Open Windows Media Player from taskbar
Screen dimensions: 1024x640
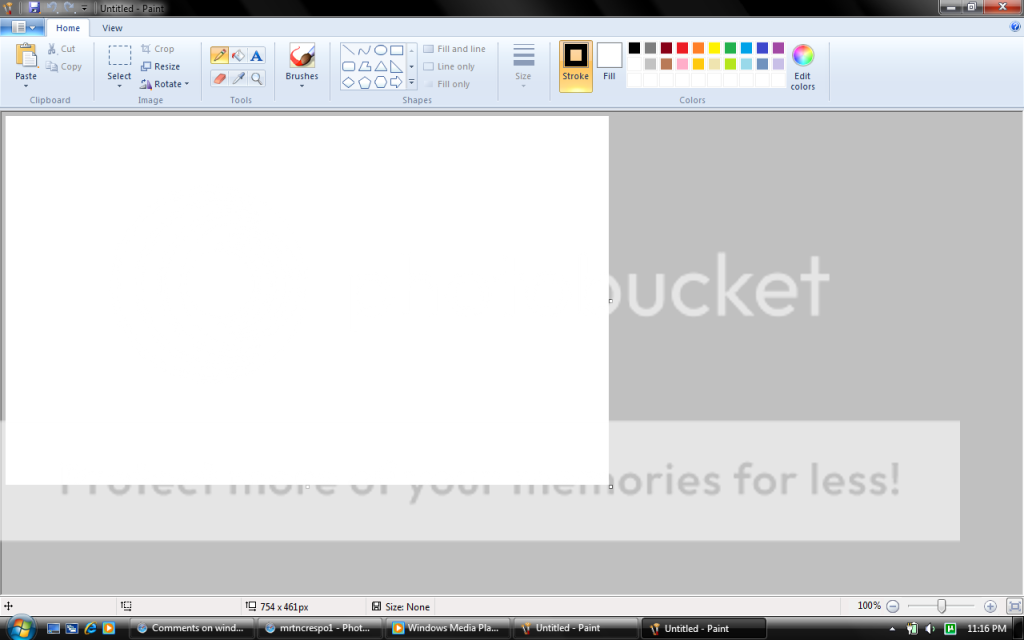pyautogui.click(x=446, y=628)
